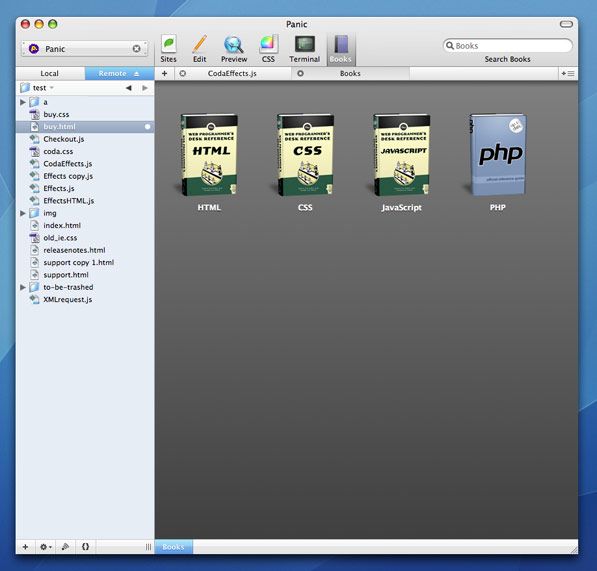Viewport: 597px width, 571px height.
Task: Open the CSS editor icon
Action: pyautogui.click(x=268, y=49)
